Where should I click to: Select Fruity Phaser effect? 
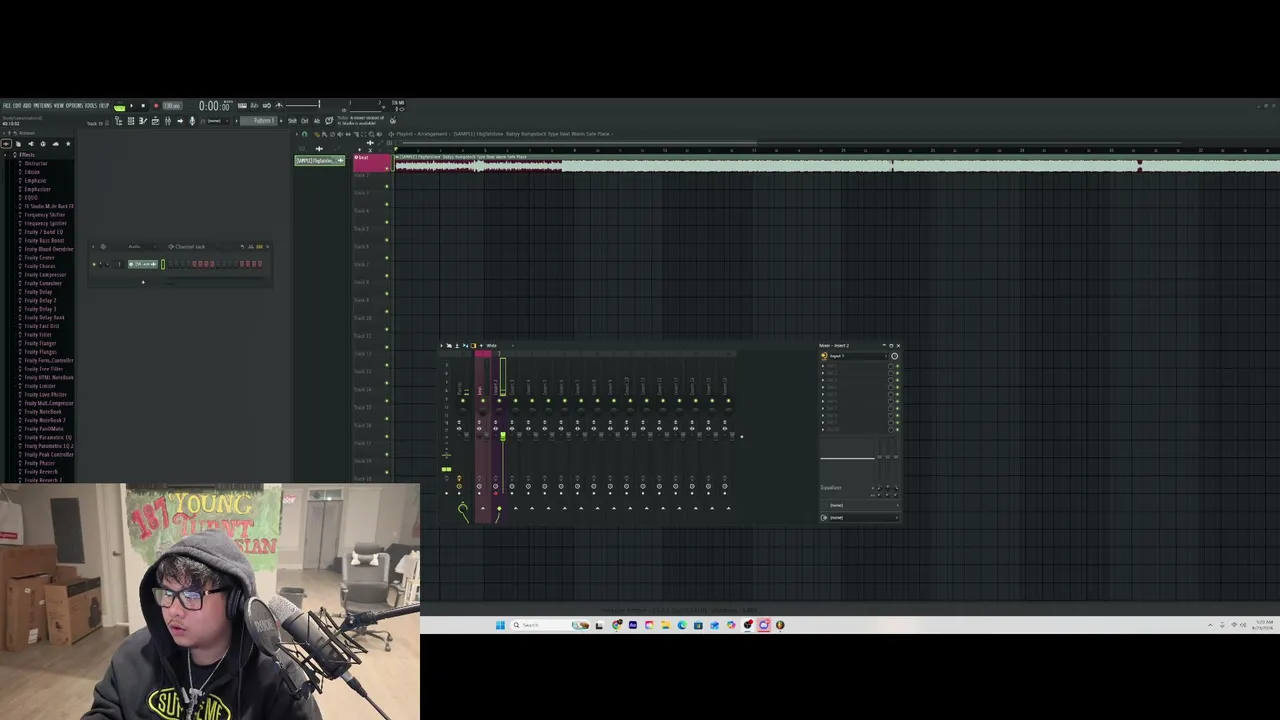(40, 463)
